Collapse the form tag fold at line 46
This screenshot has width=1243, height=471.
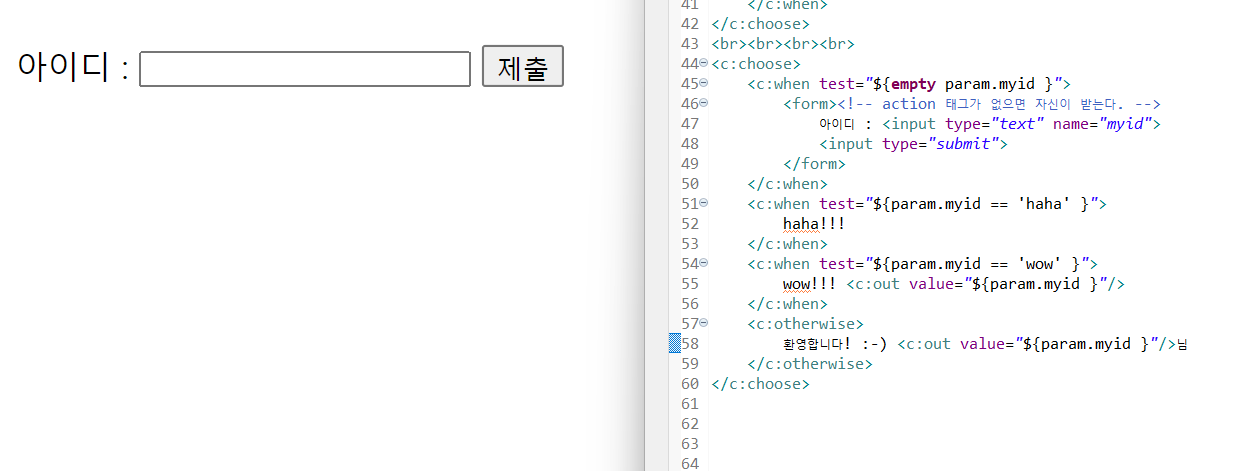tap(704, 103)
